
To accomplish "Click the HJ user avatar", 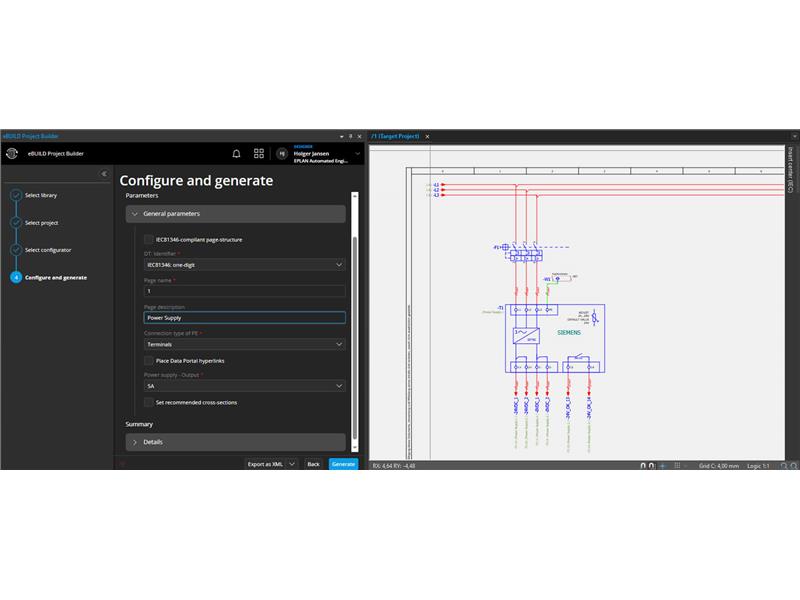I will tap(282, 154).
